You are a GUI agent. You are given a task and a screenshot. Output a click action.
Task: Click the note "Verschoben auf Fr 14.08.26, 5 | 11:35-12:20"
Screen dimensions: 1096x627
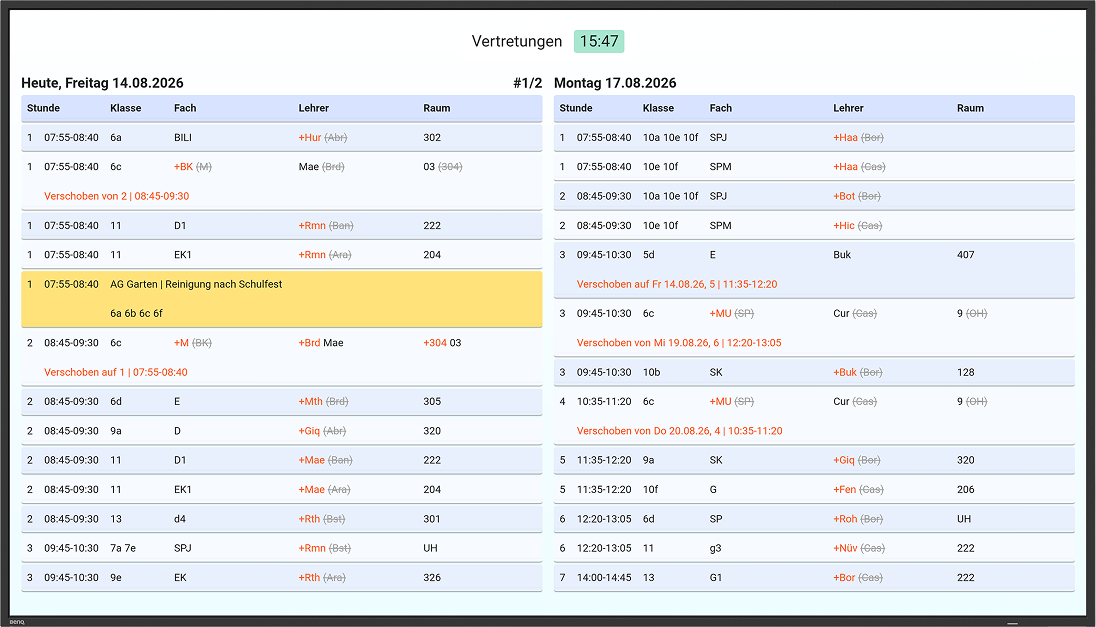[x=677, y=284]
